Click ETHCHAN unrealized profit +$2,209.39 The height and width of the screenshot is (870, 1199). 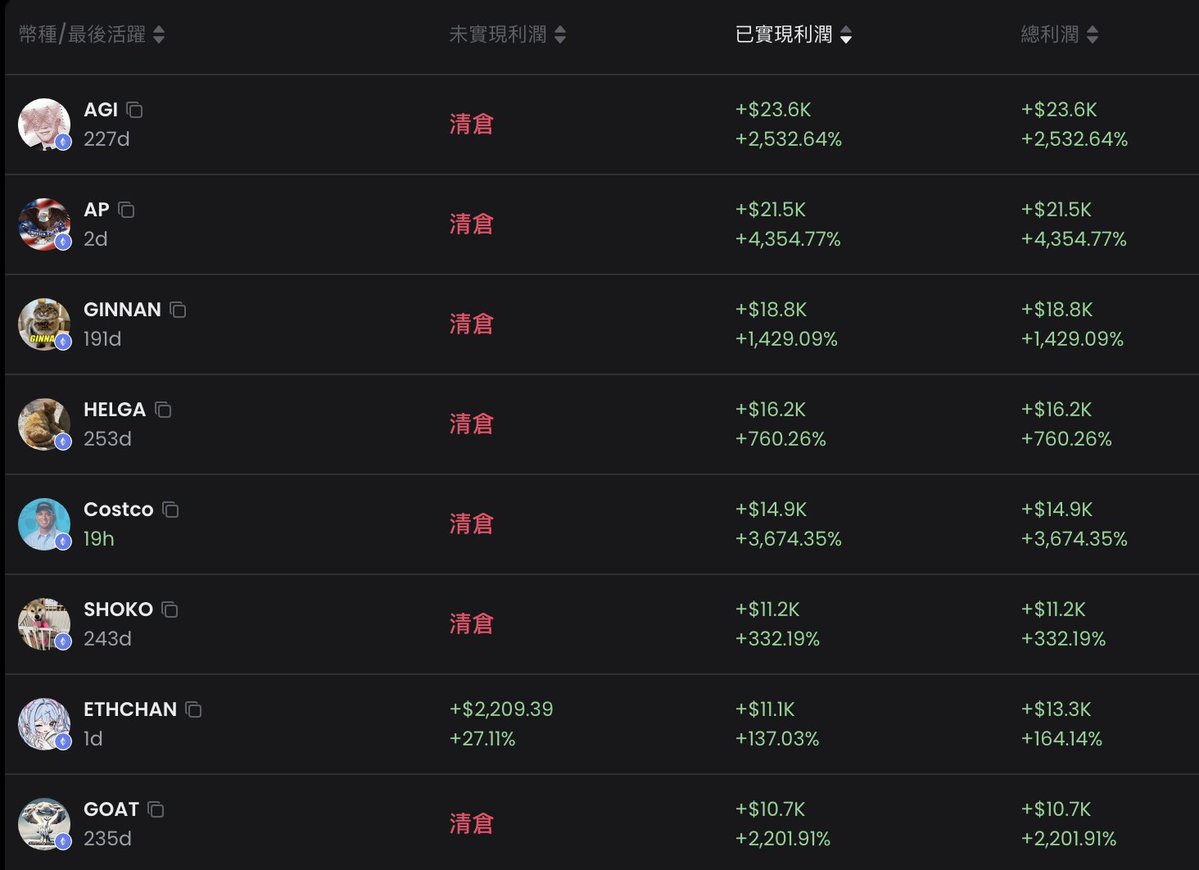501,709
